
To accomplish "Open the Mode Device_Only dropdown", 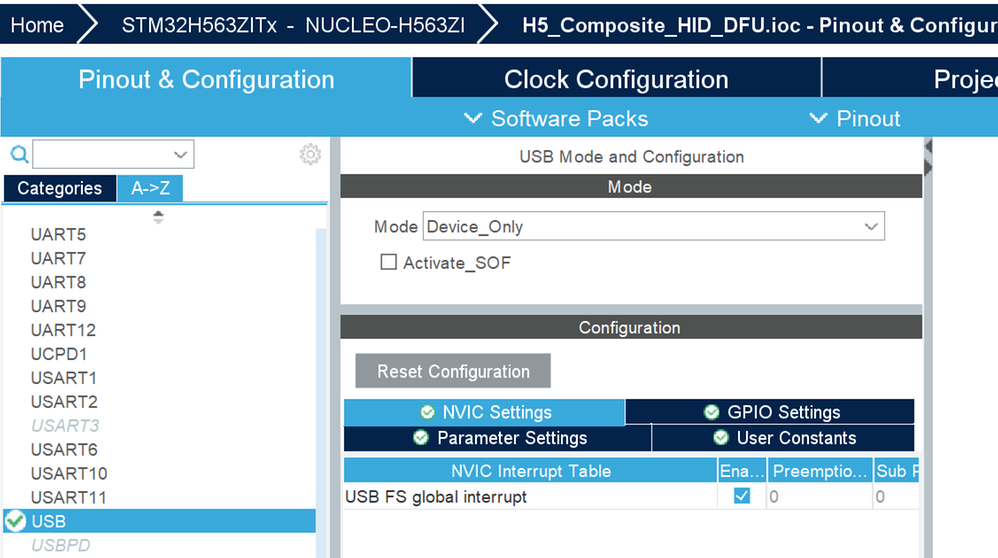I will coord(654,227).
